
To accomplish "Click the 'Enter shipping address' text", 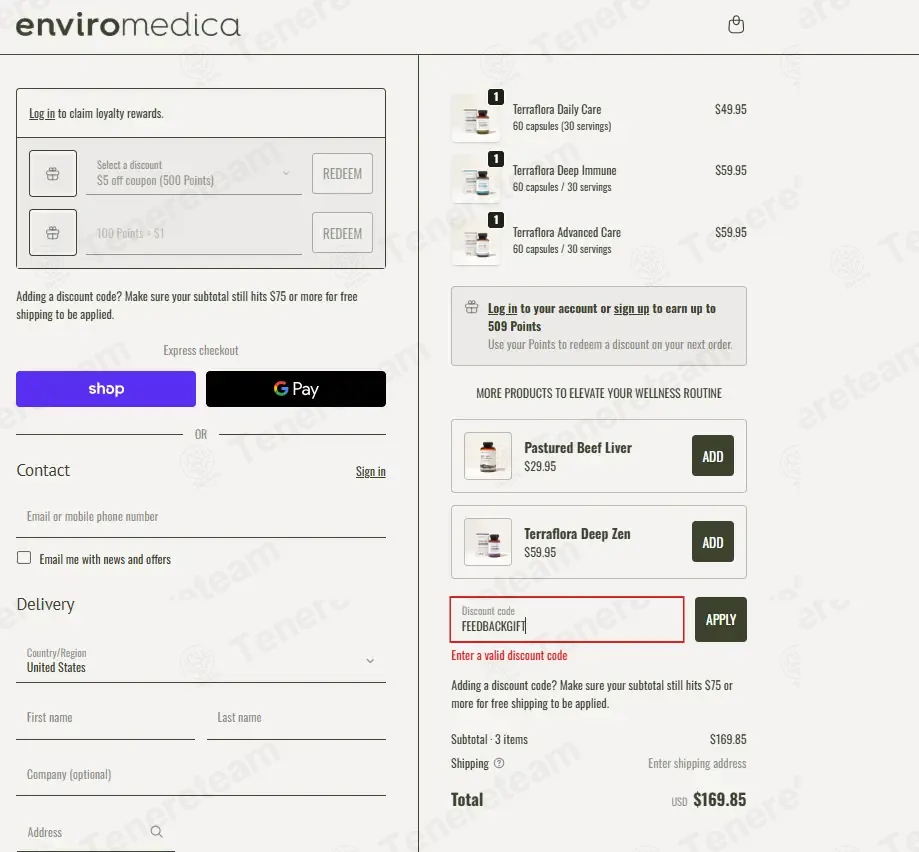I will (697, 763).
